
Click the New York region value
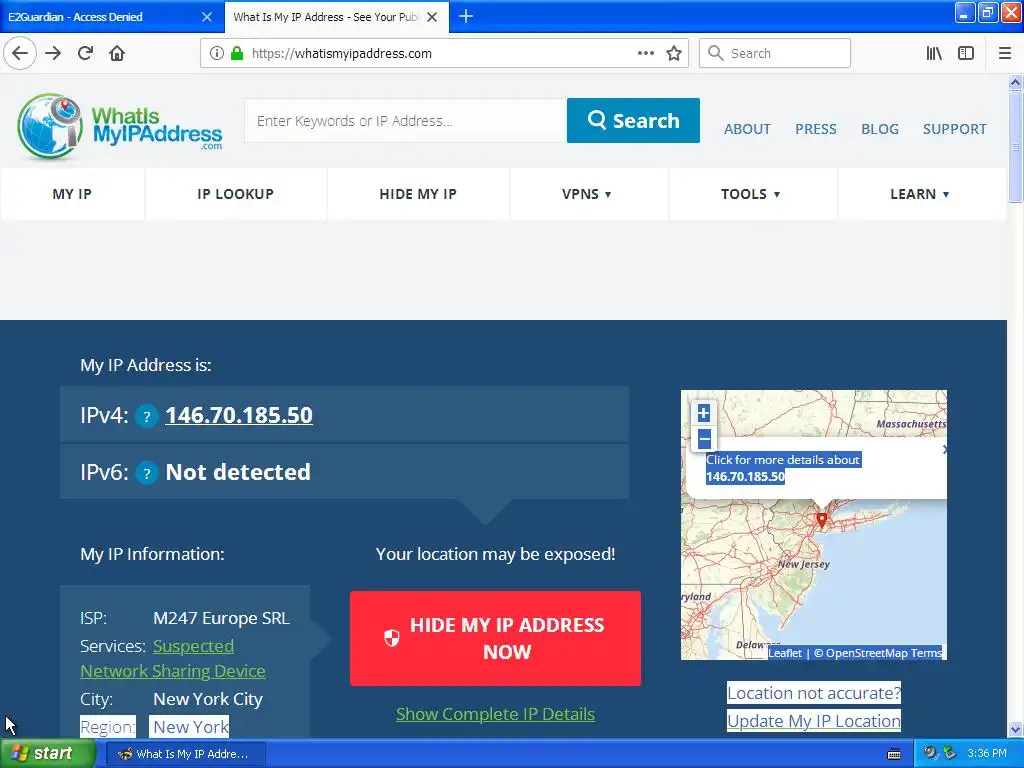pyautogui.click(x=190, y=727)
